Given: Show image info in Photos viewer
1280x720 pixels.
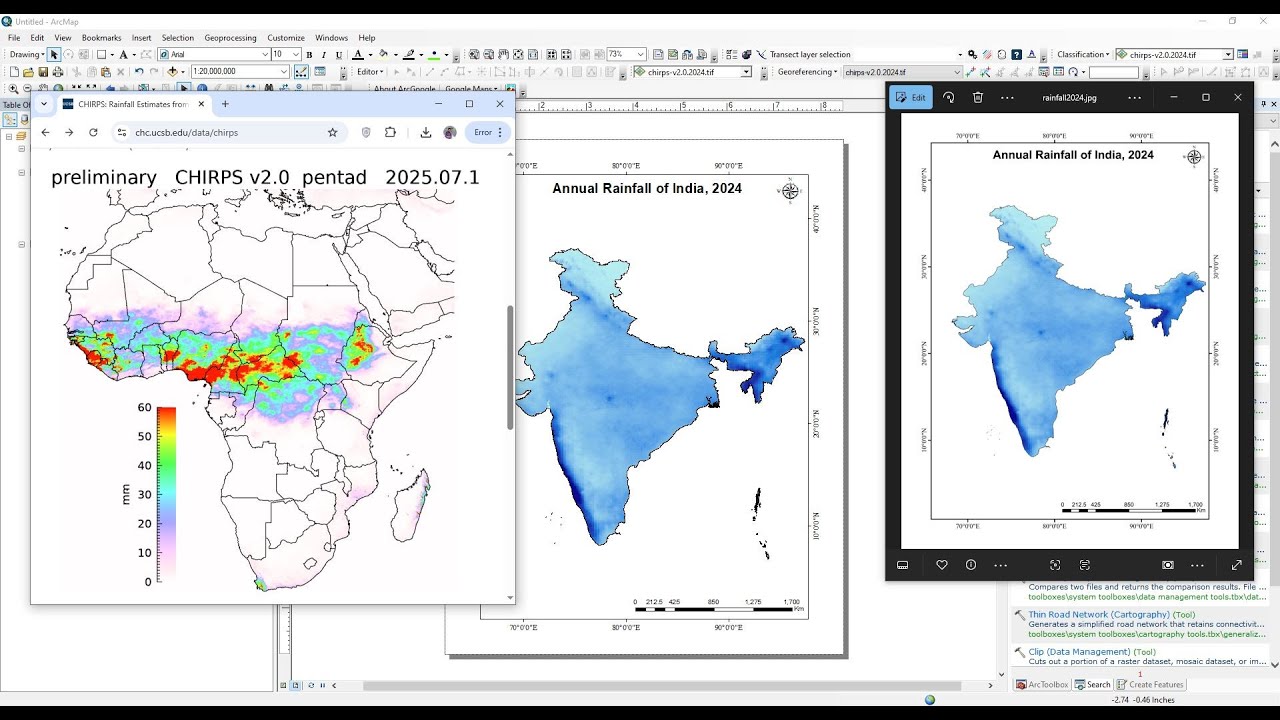Looking at the screenshot, I should (x=971, y=565).
